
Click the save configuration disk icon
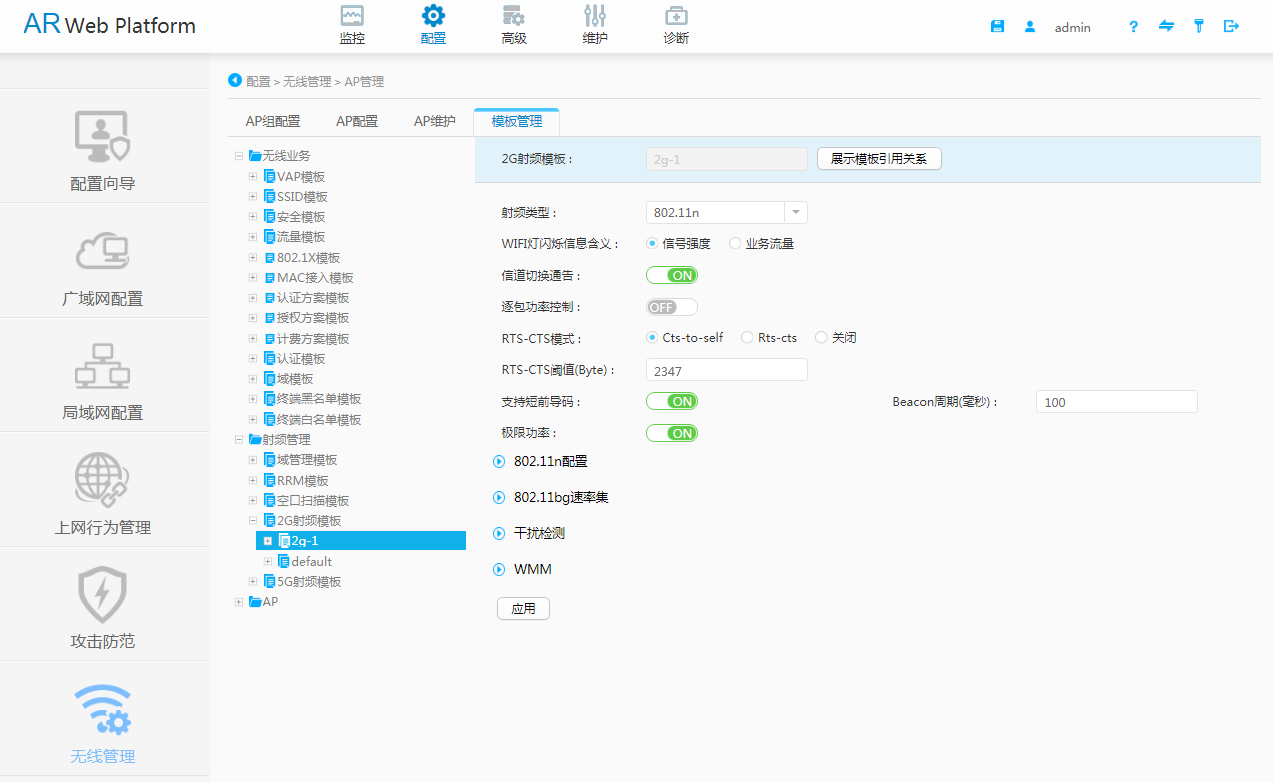pos(997,27)
